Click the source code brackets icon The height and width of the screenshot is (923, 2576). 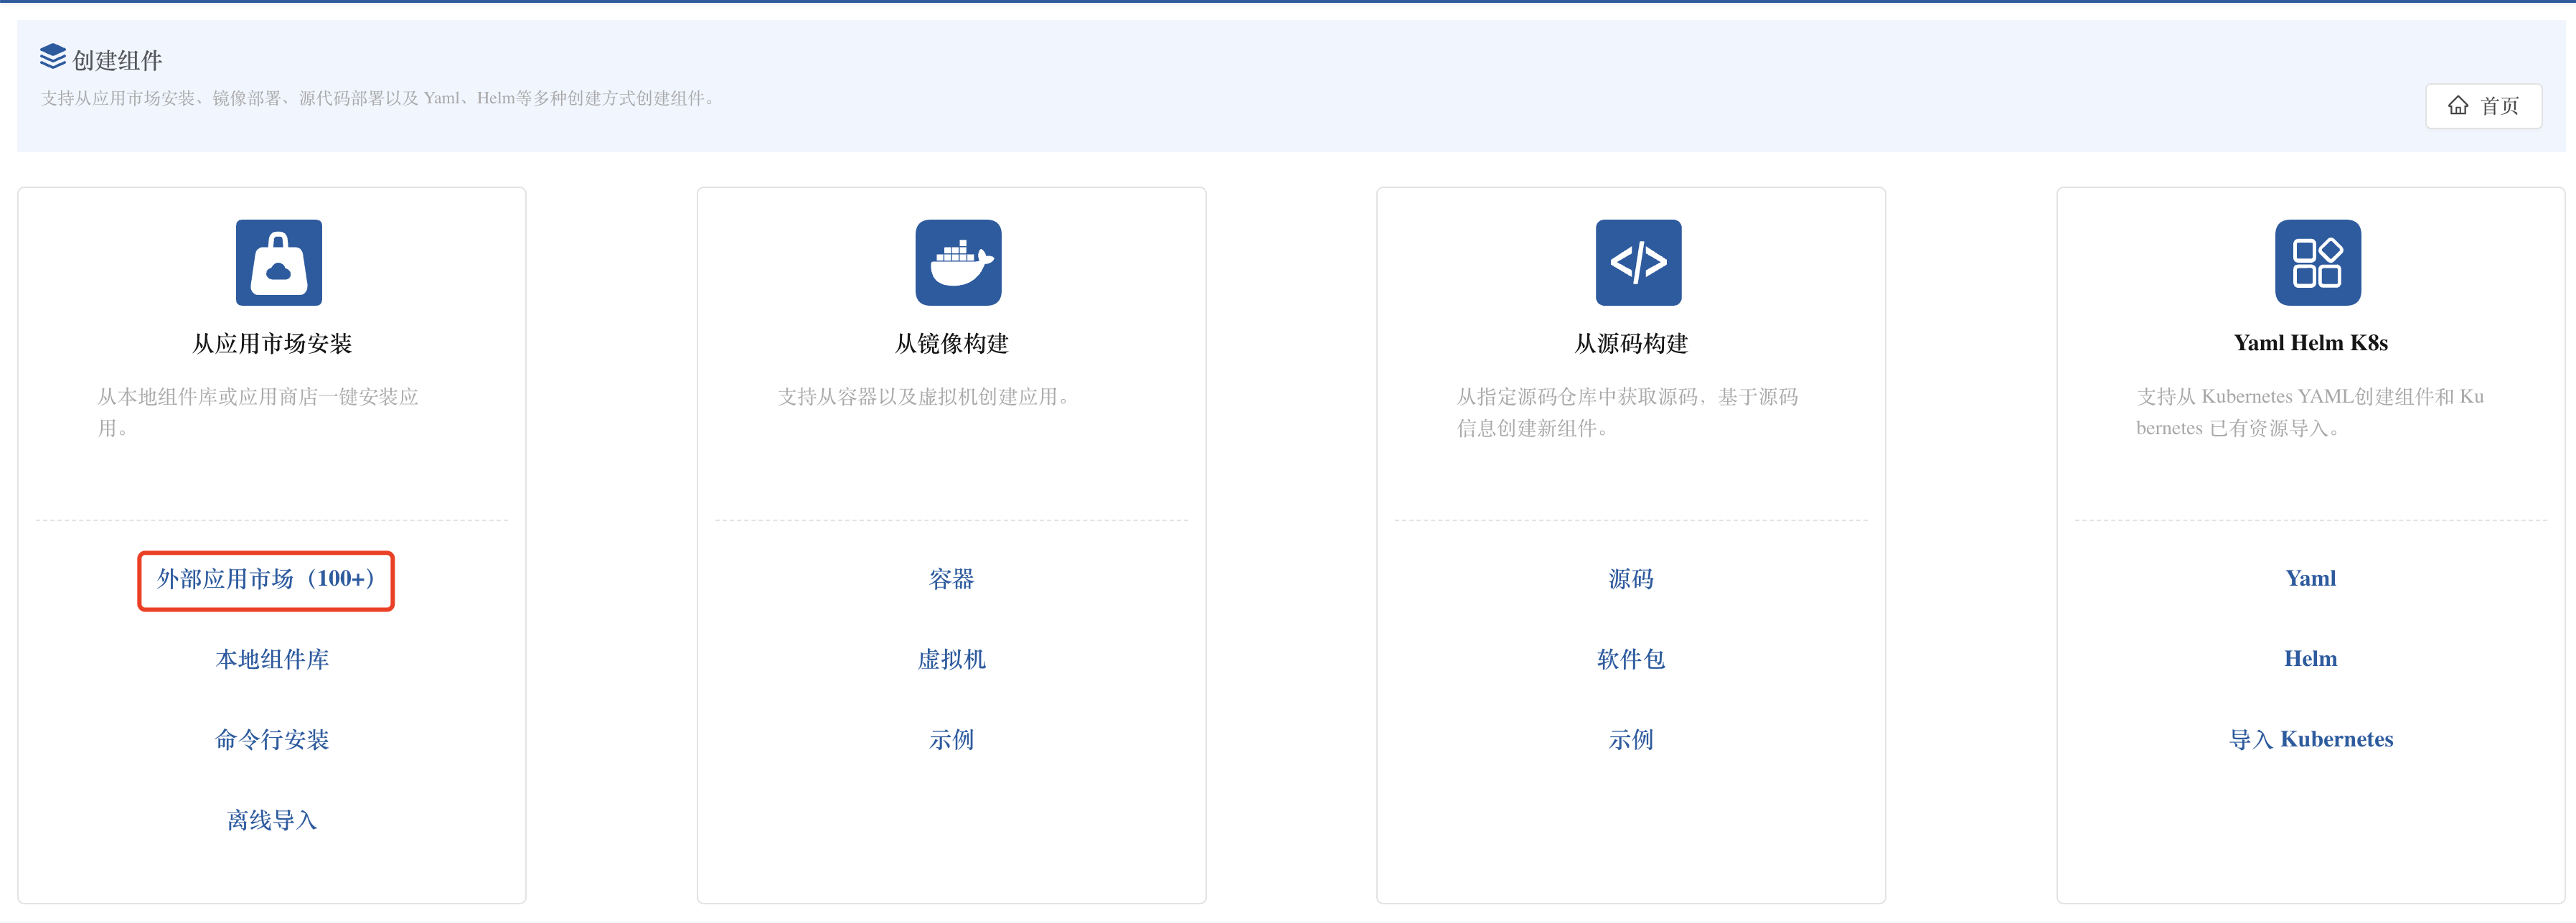[1638, 262]
